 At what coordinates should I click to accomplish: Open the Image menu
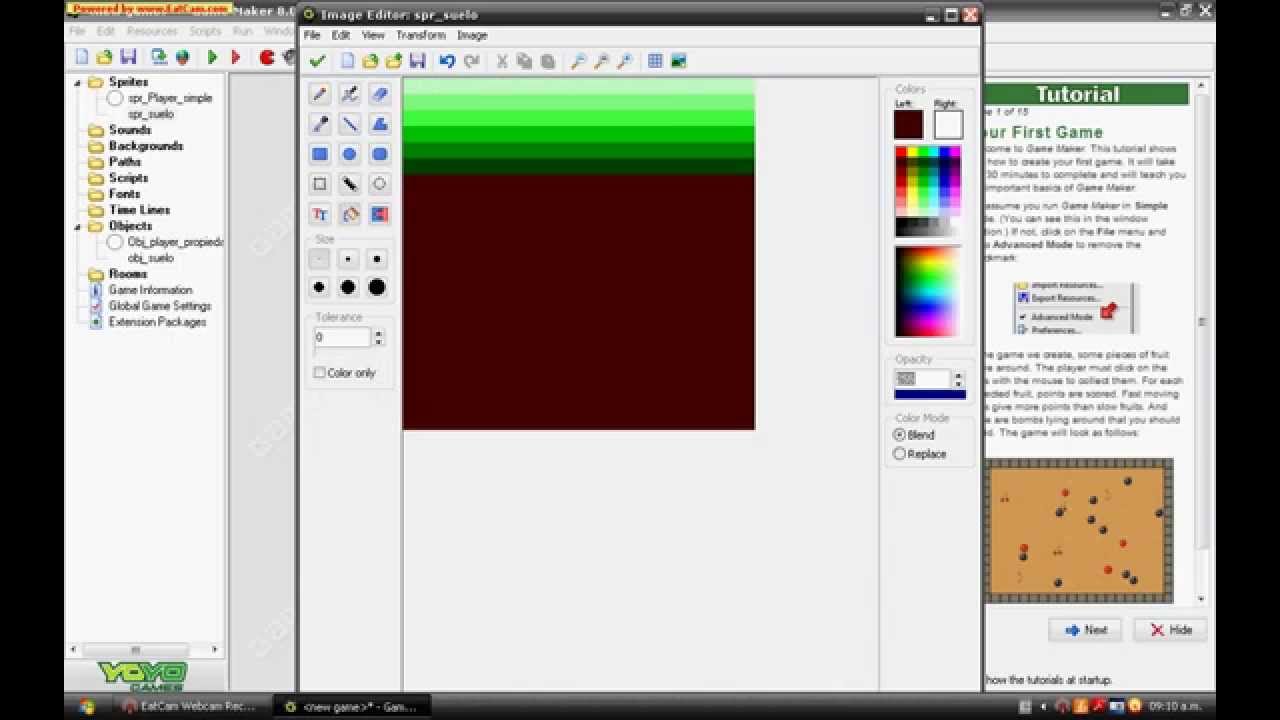tap(472, 35)
